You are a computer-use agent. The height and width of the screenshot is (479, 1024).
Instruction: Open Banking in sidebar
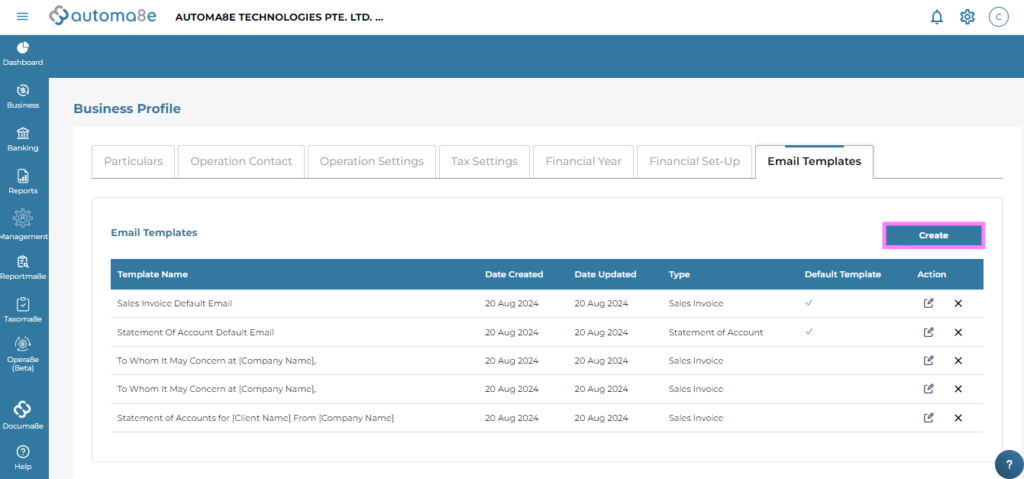23,140
